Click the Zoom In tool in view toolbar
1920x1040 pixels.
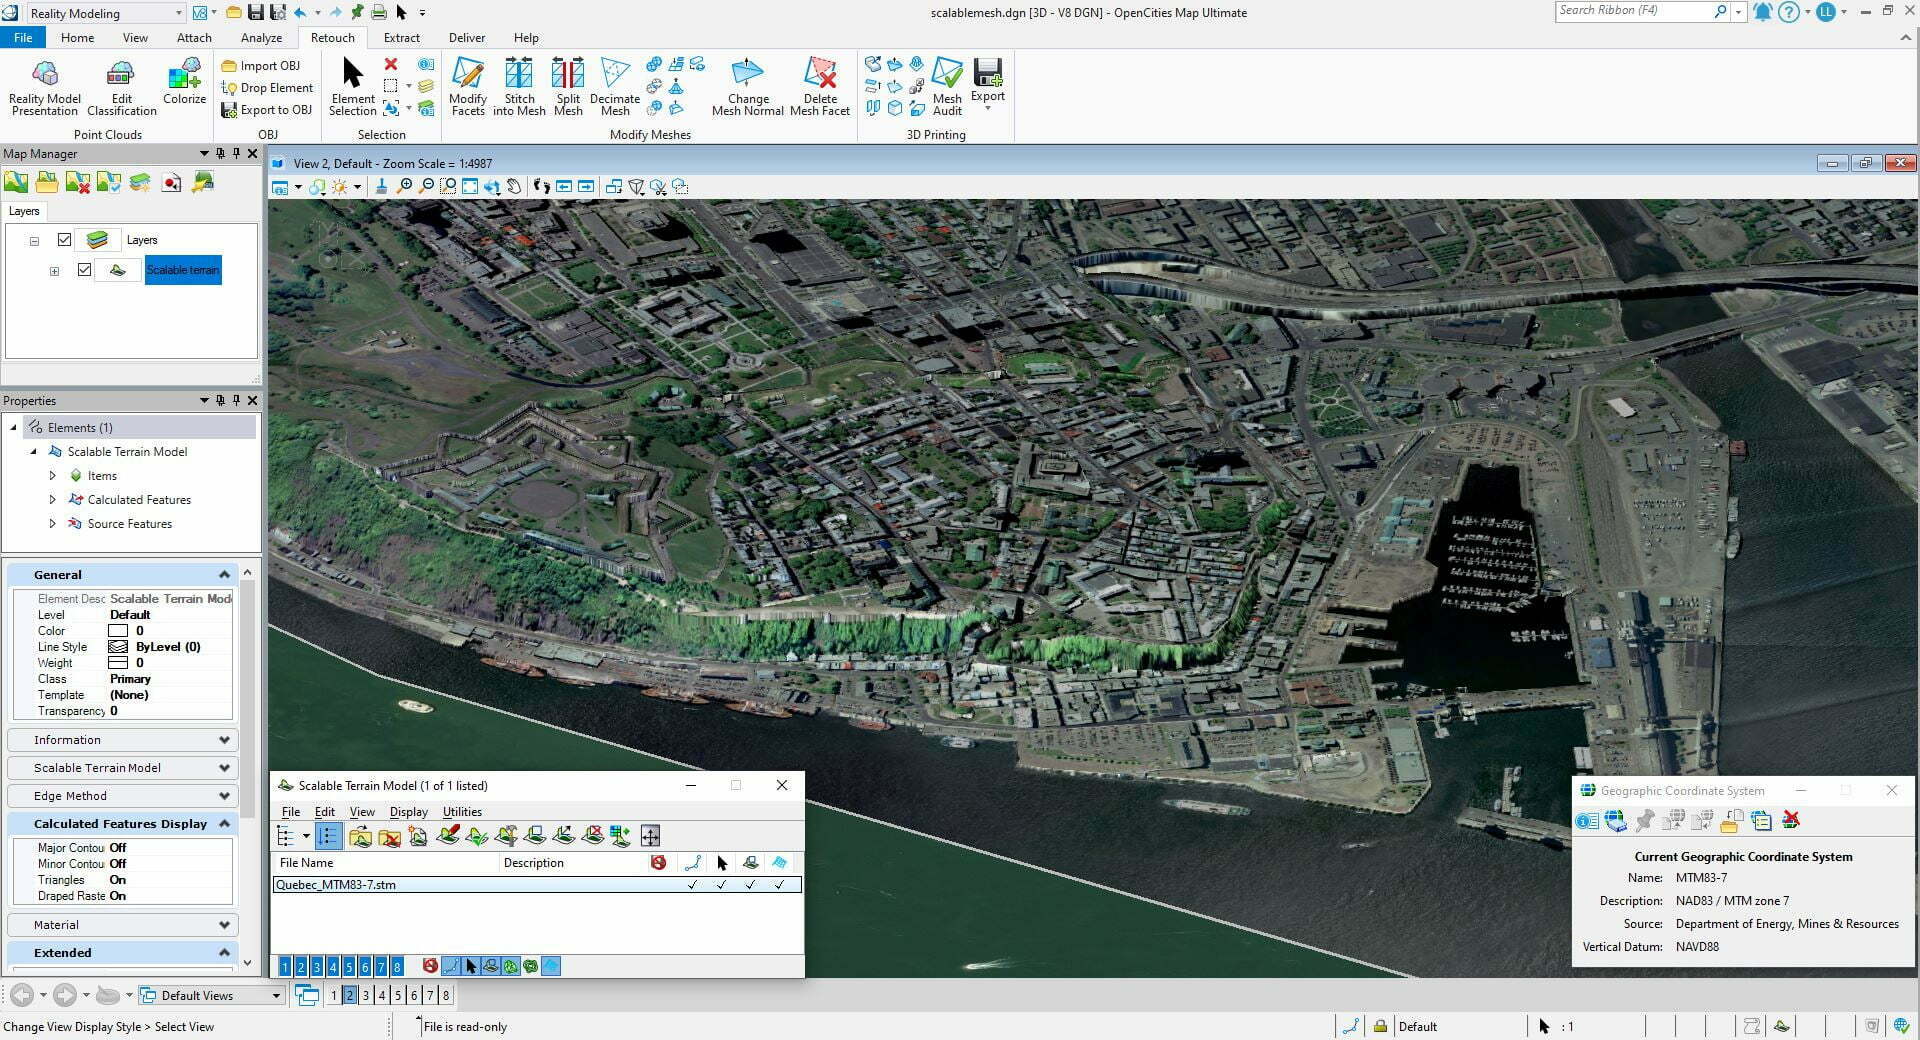pos(406,187)
